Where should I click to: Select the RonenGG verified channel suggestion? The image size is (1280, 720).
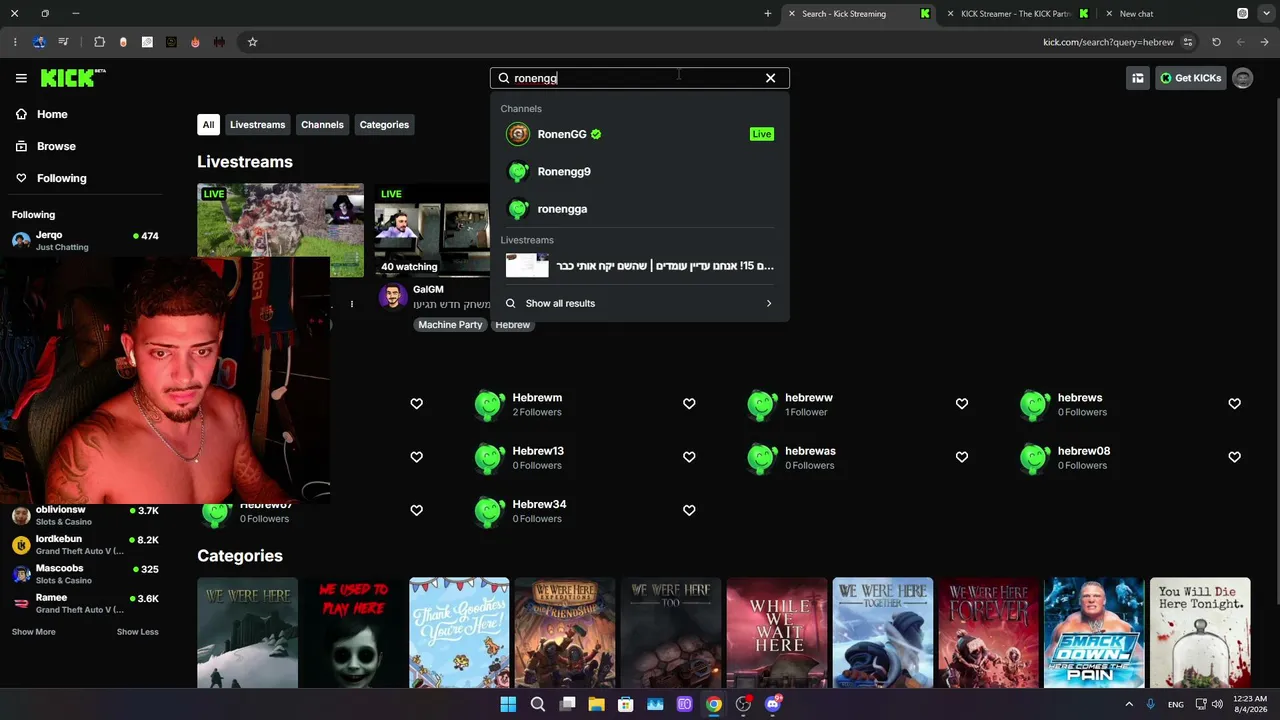pos(640,134)
